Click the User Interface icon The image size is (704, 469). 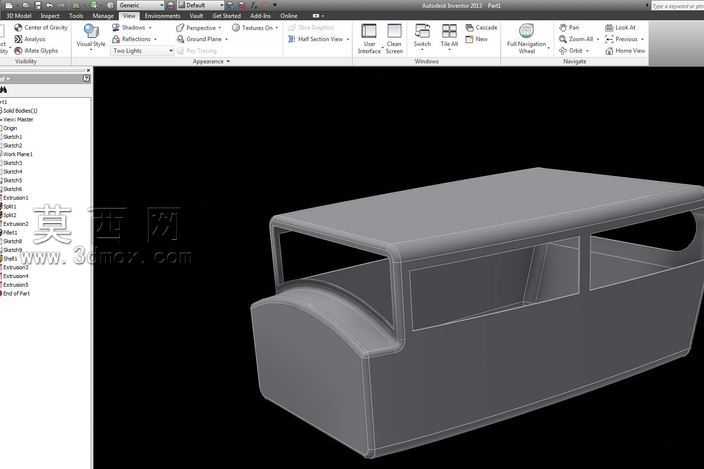[369, 31]
